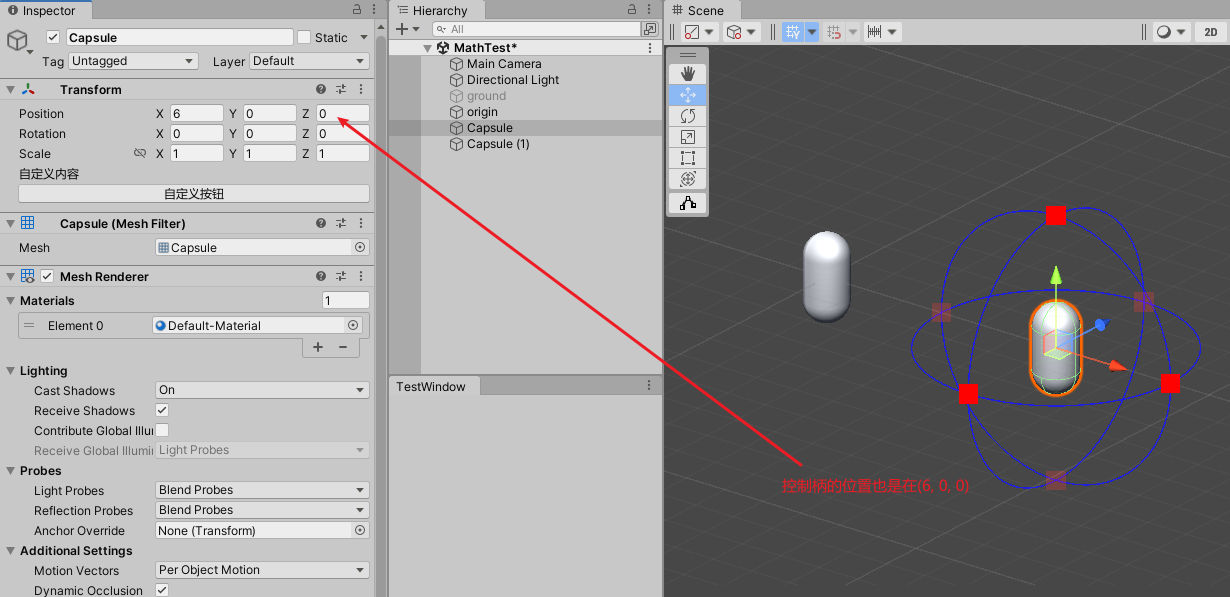Toggle 2D view mode button
Screen dimensions: 1230x597
coord(1210,32)
